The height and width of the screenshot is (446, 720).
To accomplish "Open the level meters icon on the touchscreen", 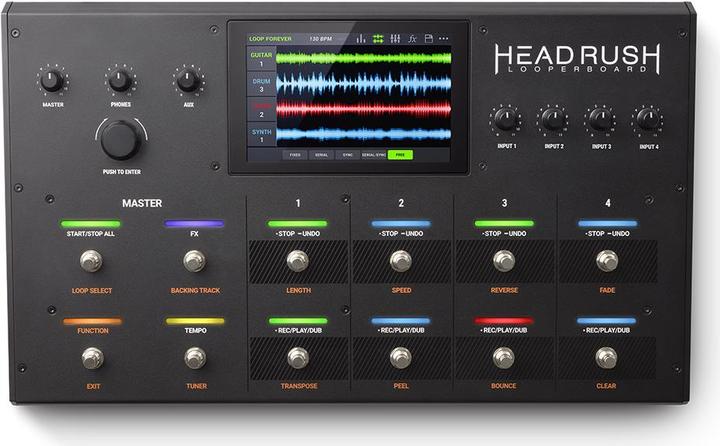I will pos(361,39).
